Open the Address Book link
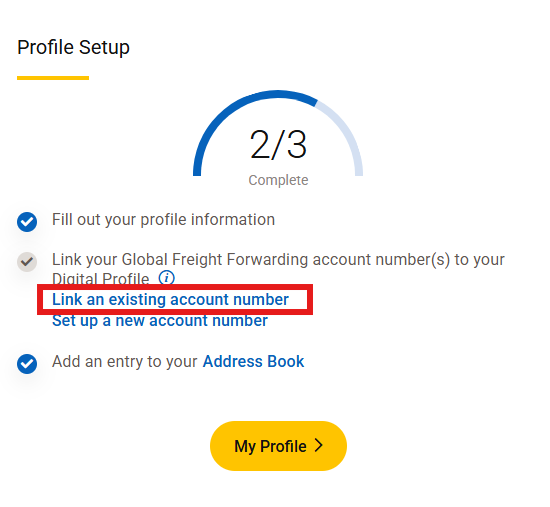 253,361
